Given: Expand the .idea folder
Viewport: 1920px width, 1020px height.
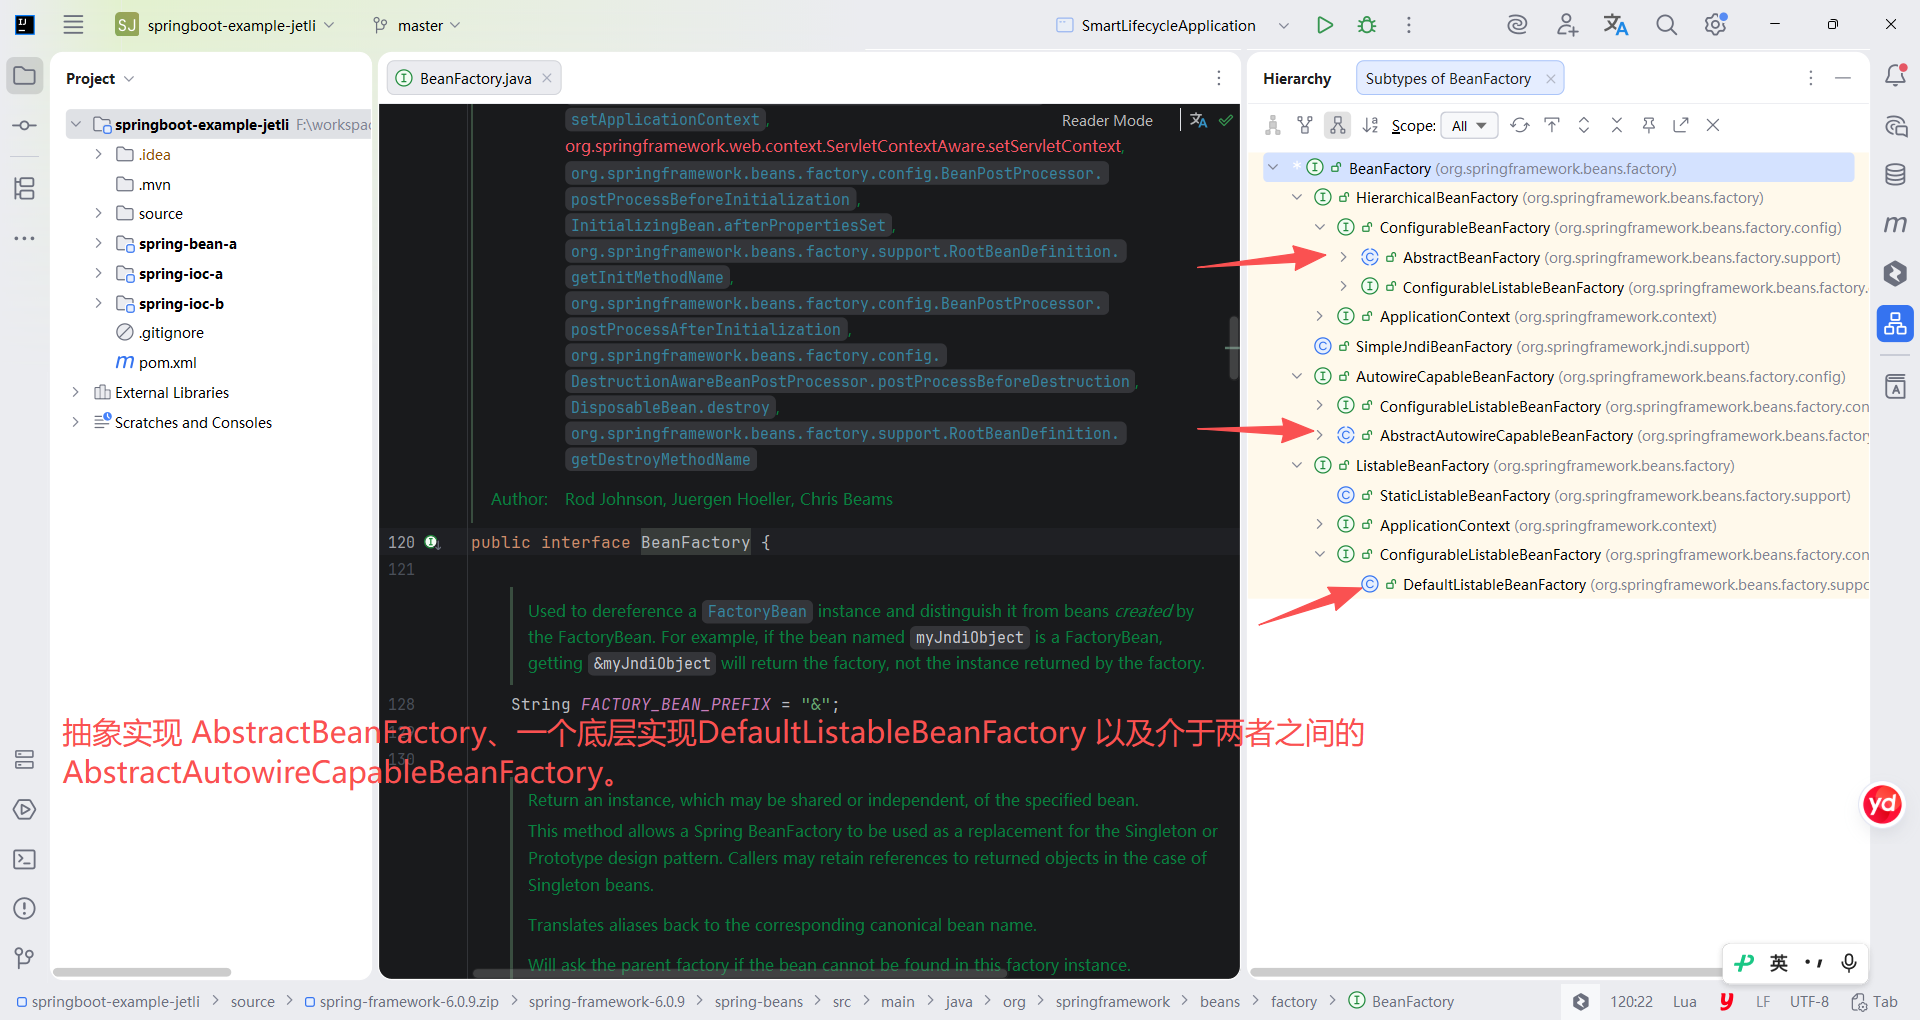Looking at the screenshot, I should (x=98, y=154).
